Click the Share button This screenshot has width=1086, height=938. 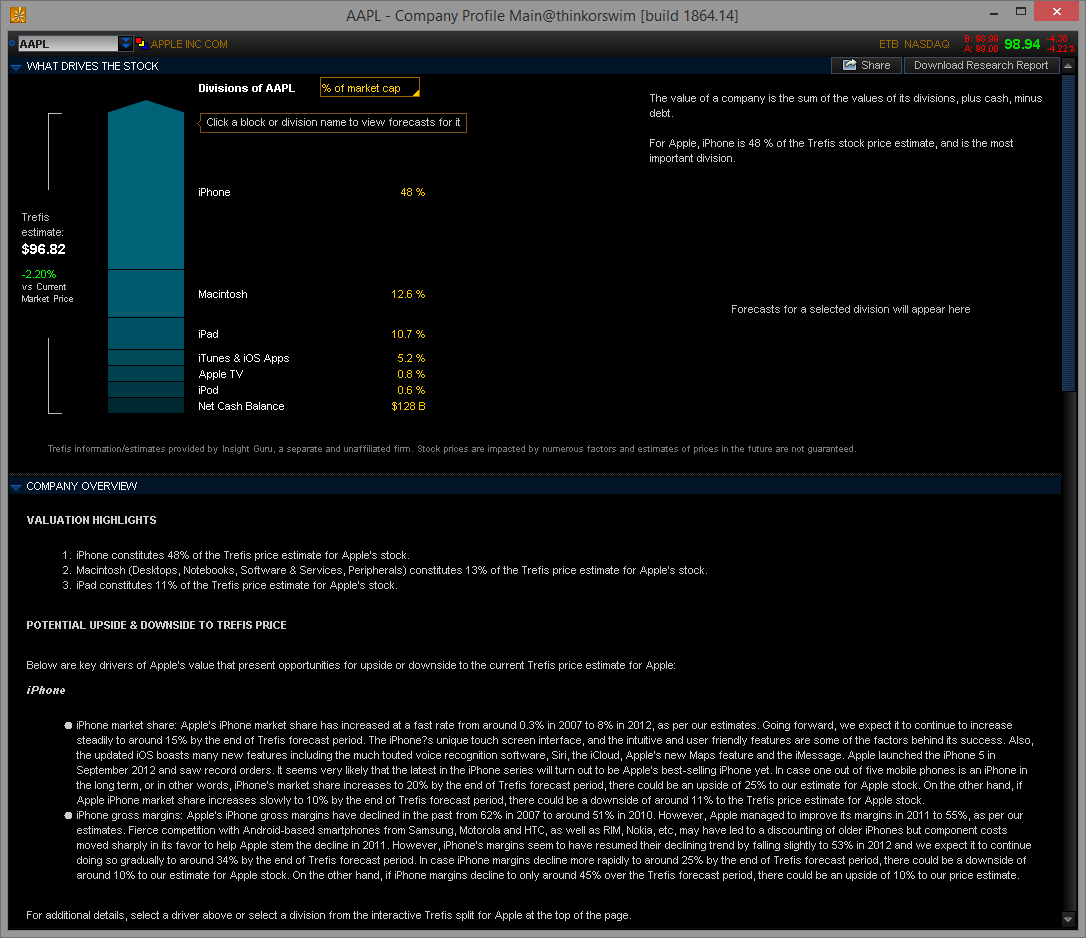866,65
